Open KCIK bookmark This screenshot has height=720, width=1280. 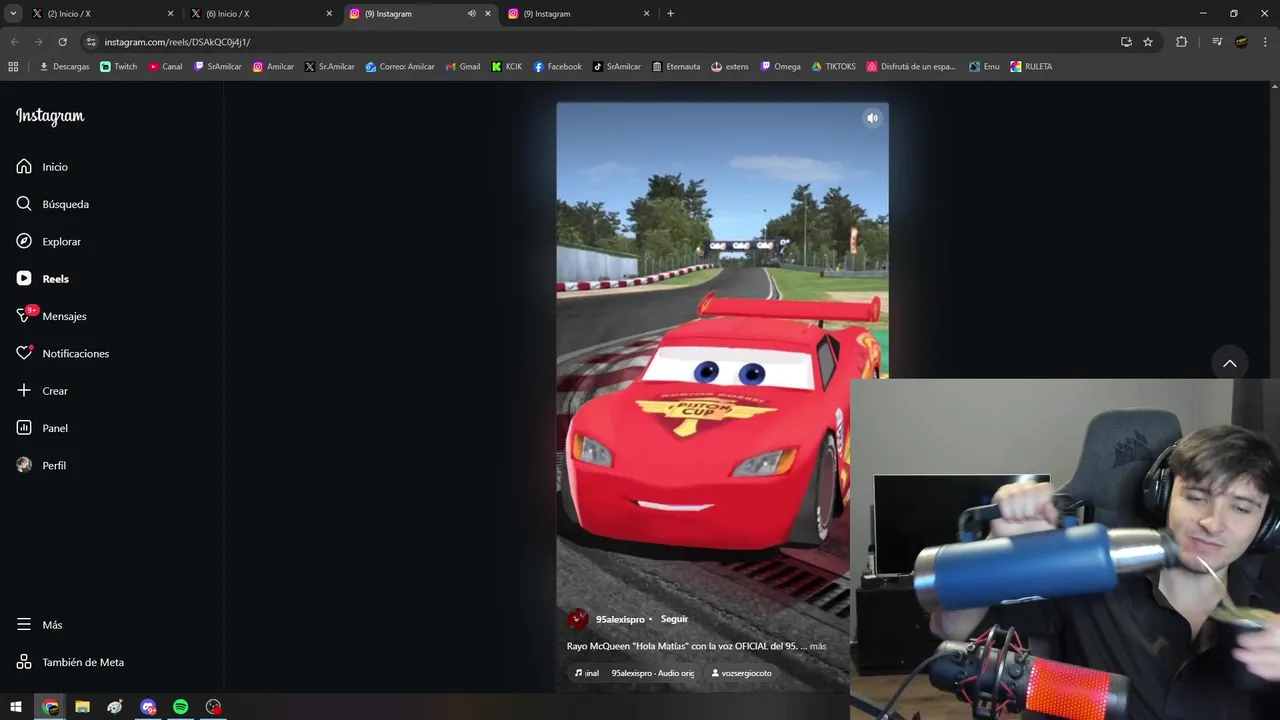click(x=507, y=67)
